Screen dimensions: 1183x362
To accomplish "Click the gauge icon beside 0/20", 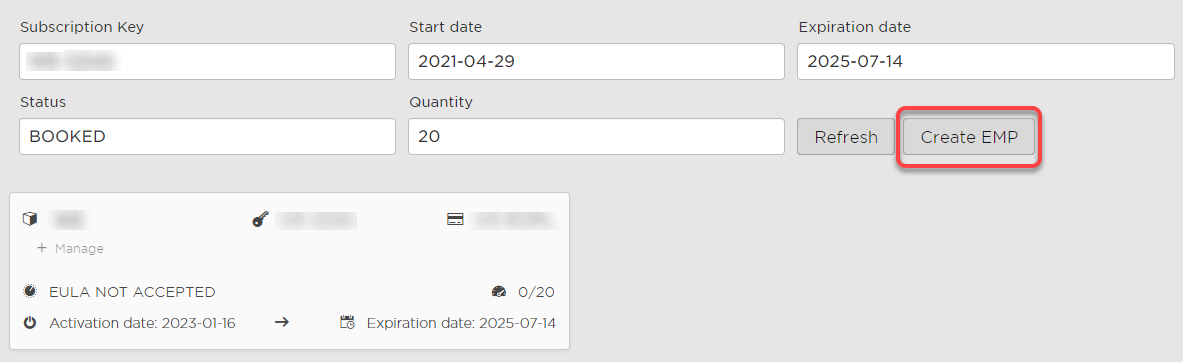I will coord(499,292).
